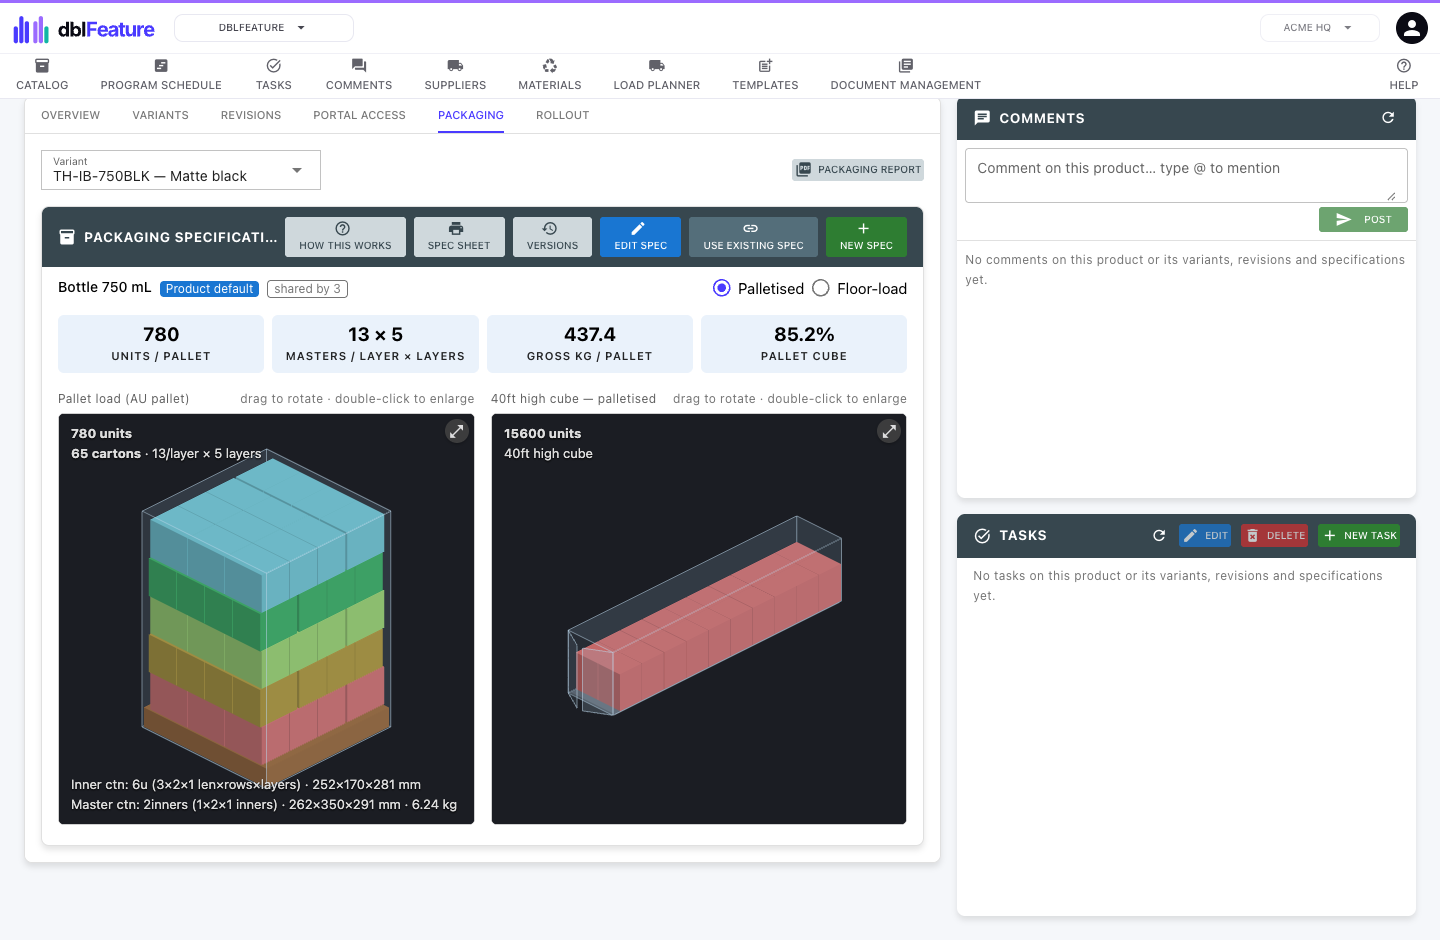1440x940 pixels.
Task: Click the Edit Spec button
Action: point(640,237)
